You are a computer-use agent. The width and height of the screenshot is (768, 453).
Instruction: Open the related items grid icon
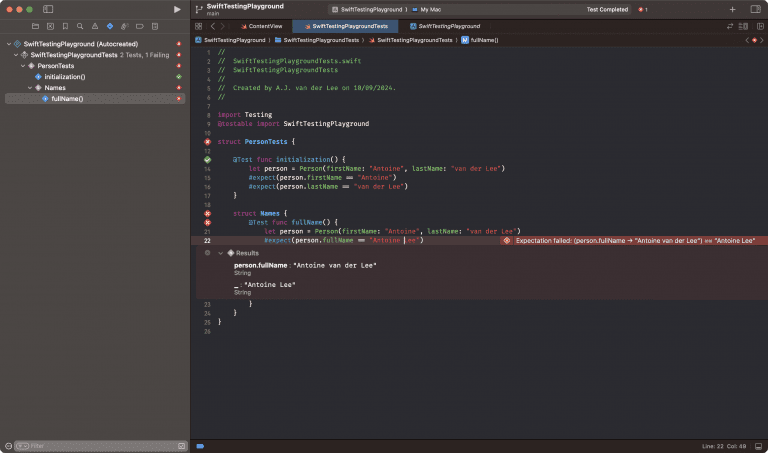pos(198,26)
